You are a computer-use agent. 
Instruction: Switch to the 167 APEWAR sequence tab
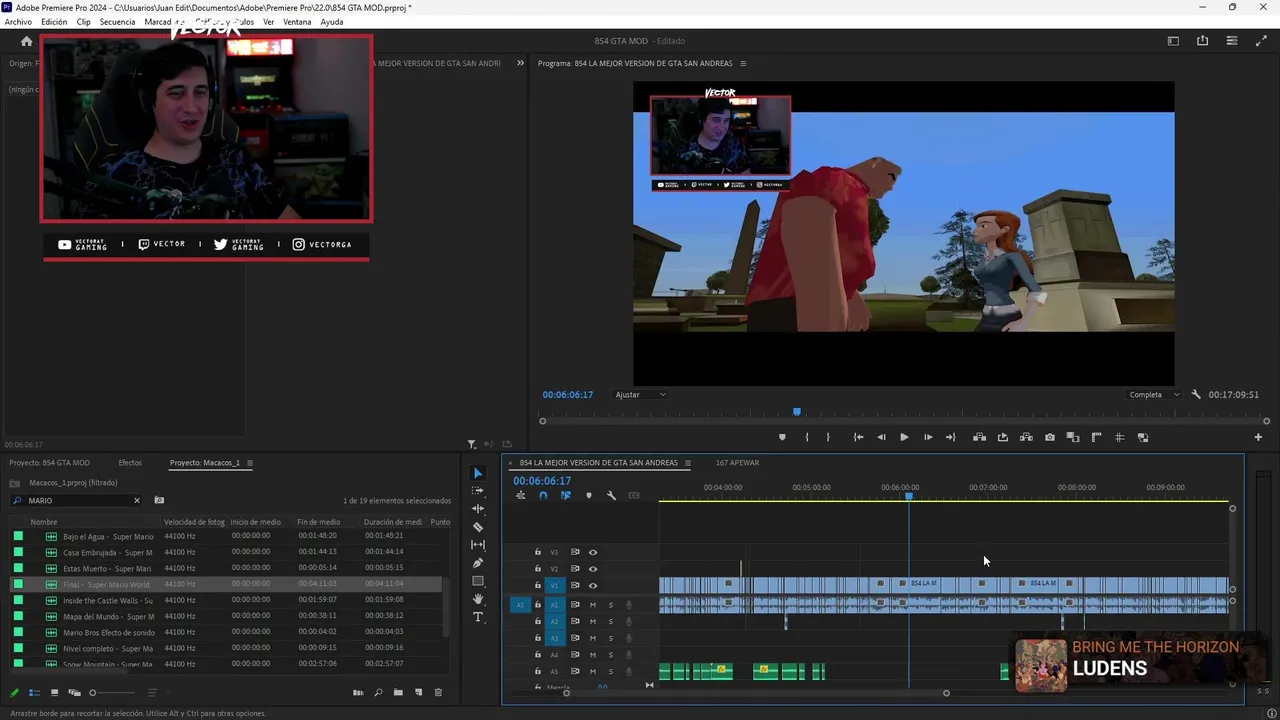(x=737, y=463)
